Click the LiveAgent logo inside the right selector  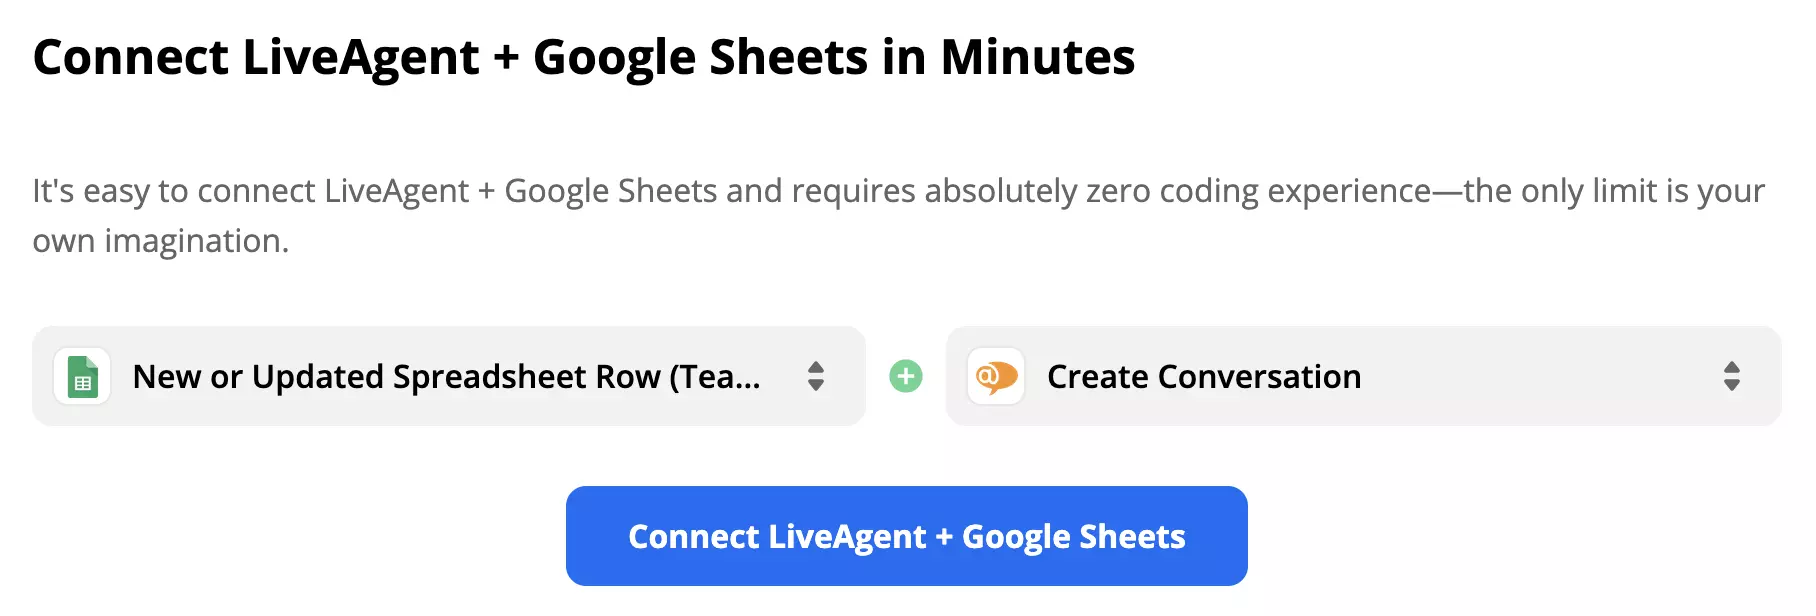pos(994,377)
